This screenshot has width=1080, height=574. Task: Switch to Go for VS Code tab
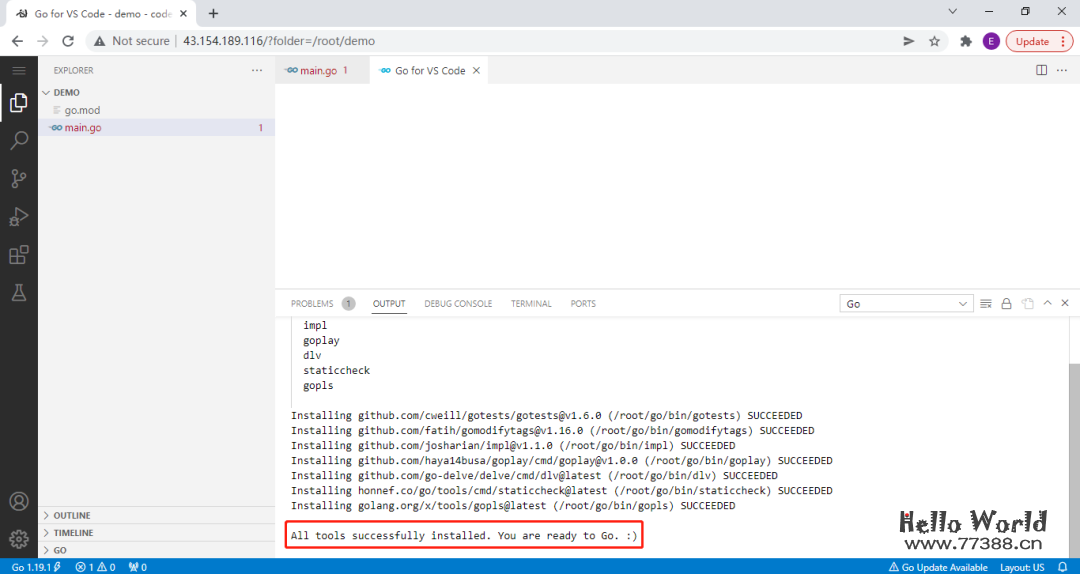click(429, 70)
